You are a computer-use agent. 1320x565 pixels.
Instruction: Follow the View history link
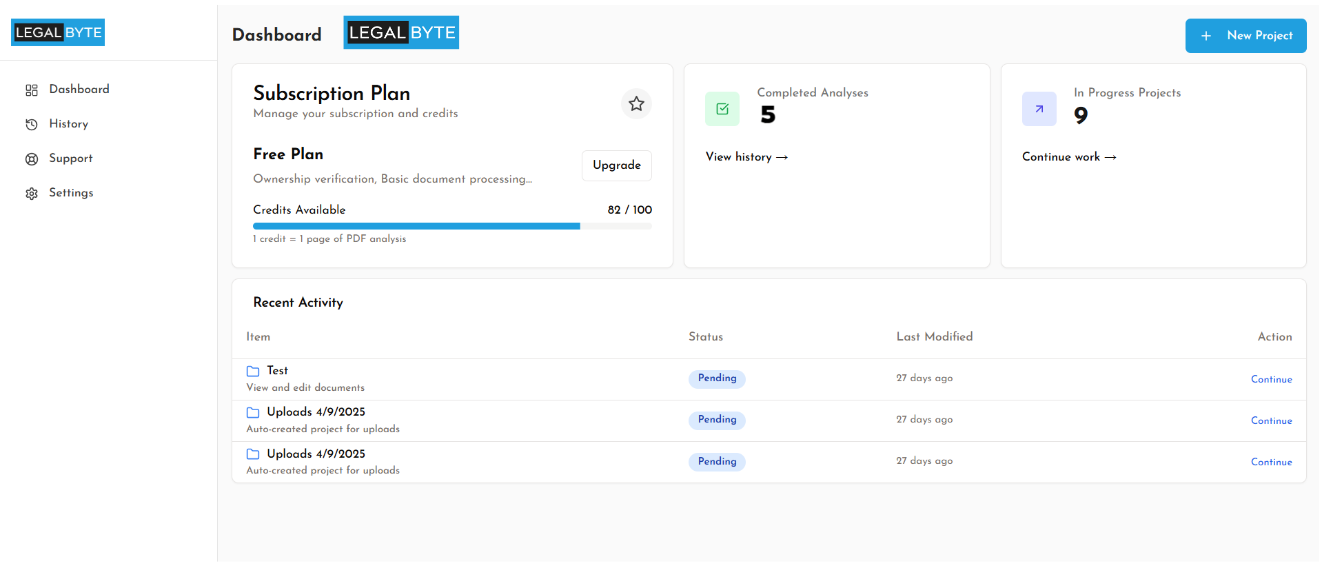pyautogui.click(x=747, y=157)
